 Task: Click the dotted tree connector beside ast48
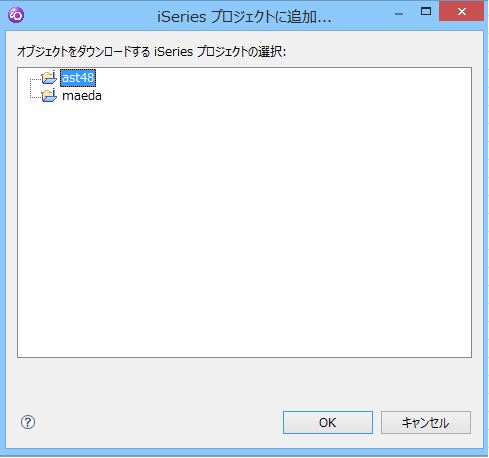tap(35, 80)
